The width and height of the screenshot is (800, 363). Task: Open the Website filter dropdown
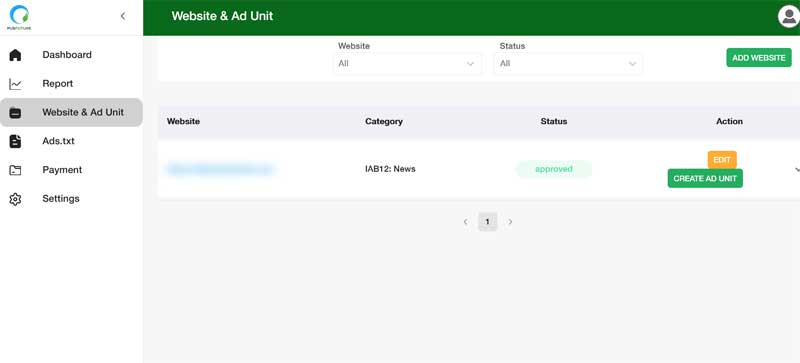tap(407, 64)
